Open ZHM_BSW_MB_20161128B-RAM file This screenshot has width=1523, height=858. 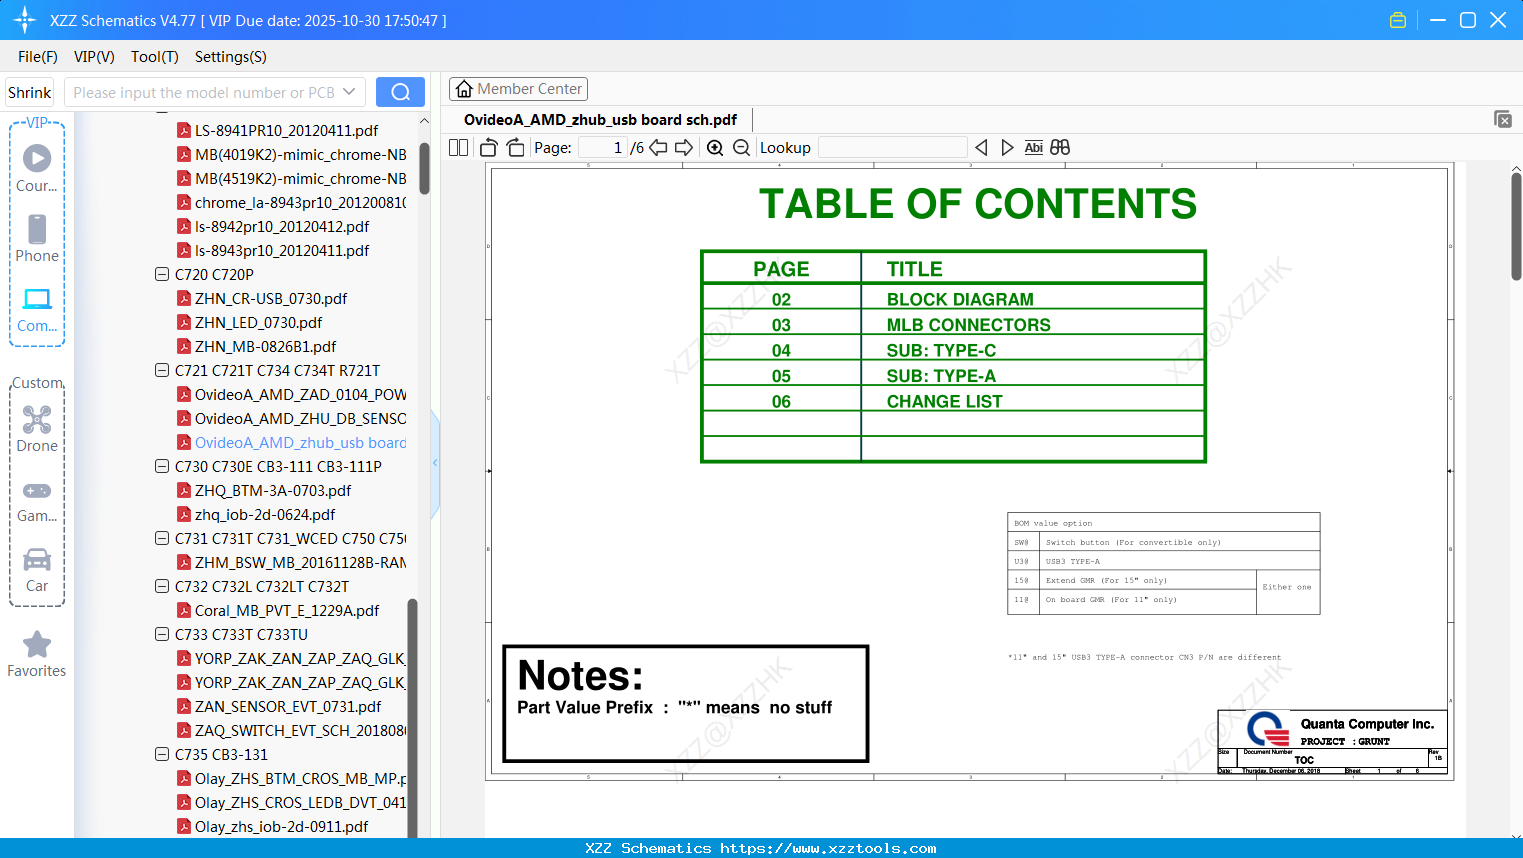point(300,562)
